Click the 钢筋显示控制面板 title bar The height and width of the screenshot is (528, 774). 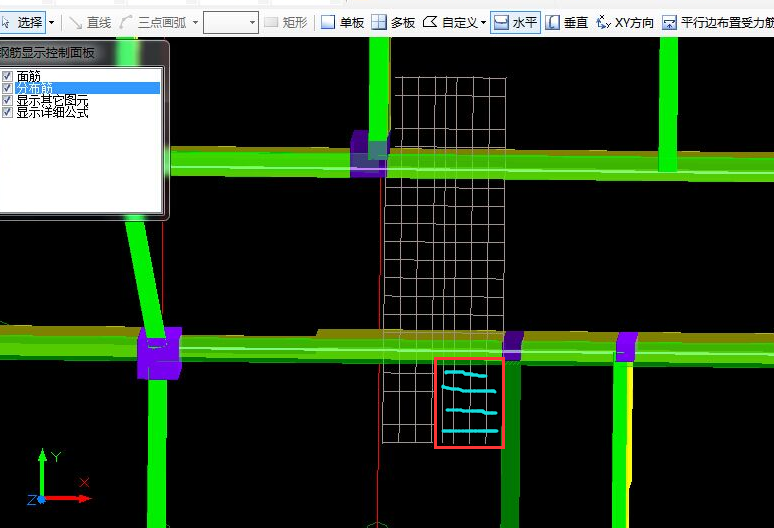point(83,52)
